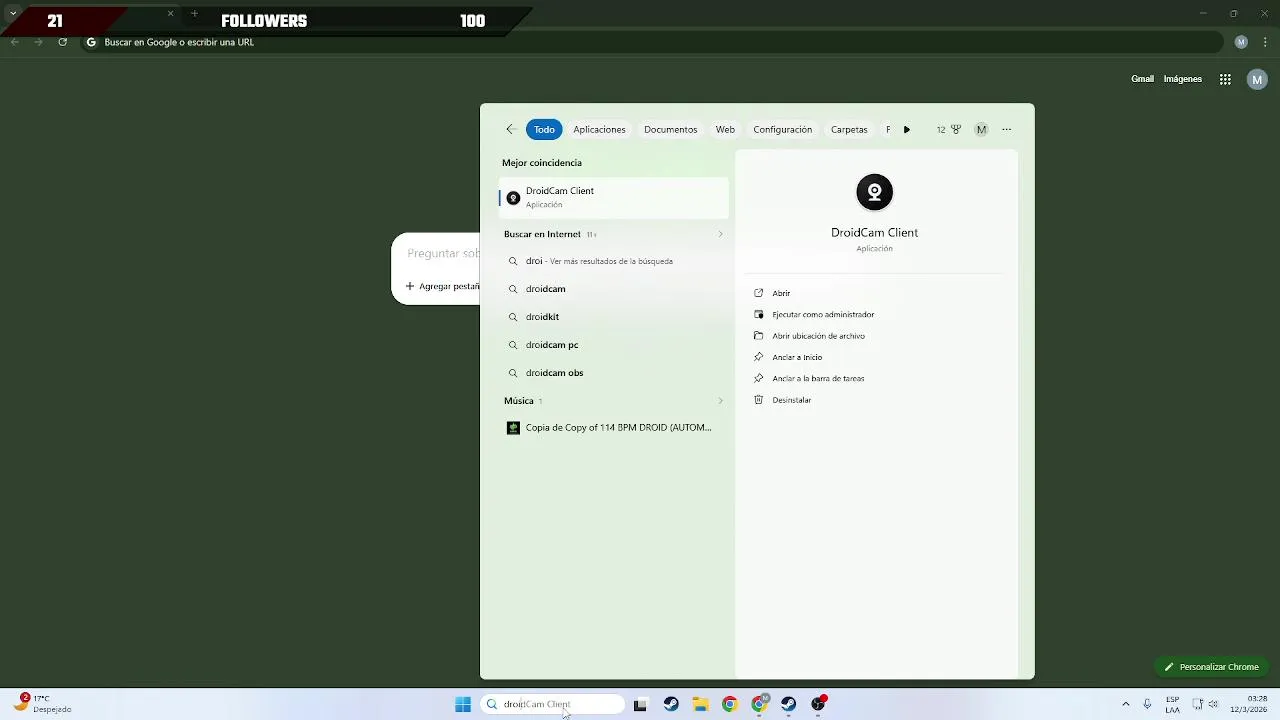This screenshot has height=720, width=1280.
Task: Reload the Chrome page
Action: click(63, 42)
